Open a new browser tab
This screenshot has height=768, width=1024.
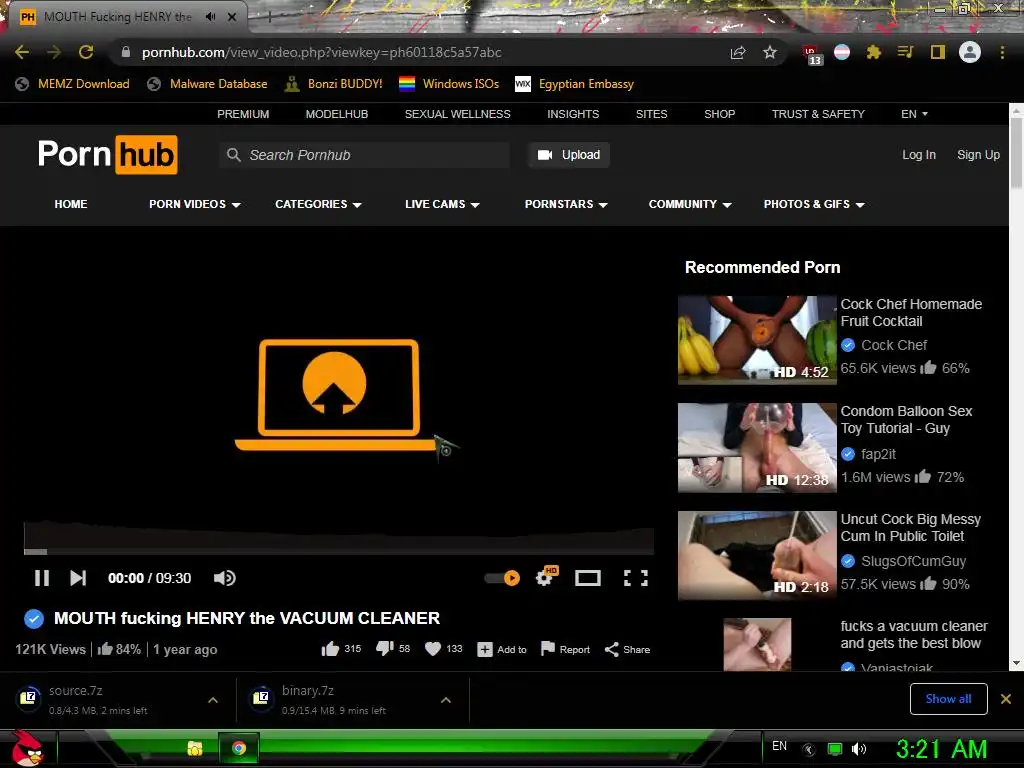[269, 18]
